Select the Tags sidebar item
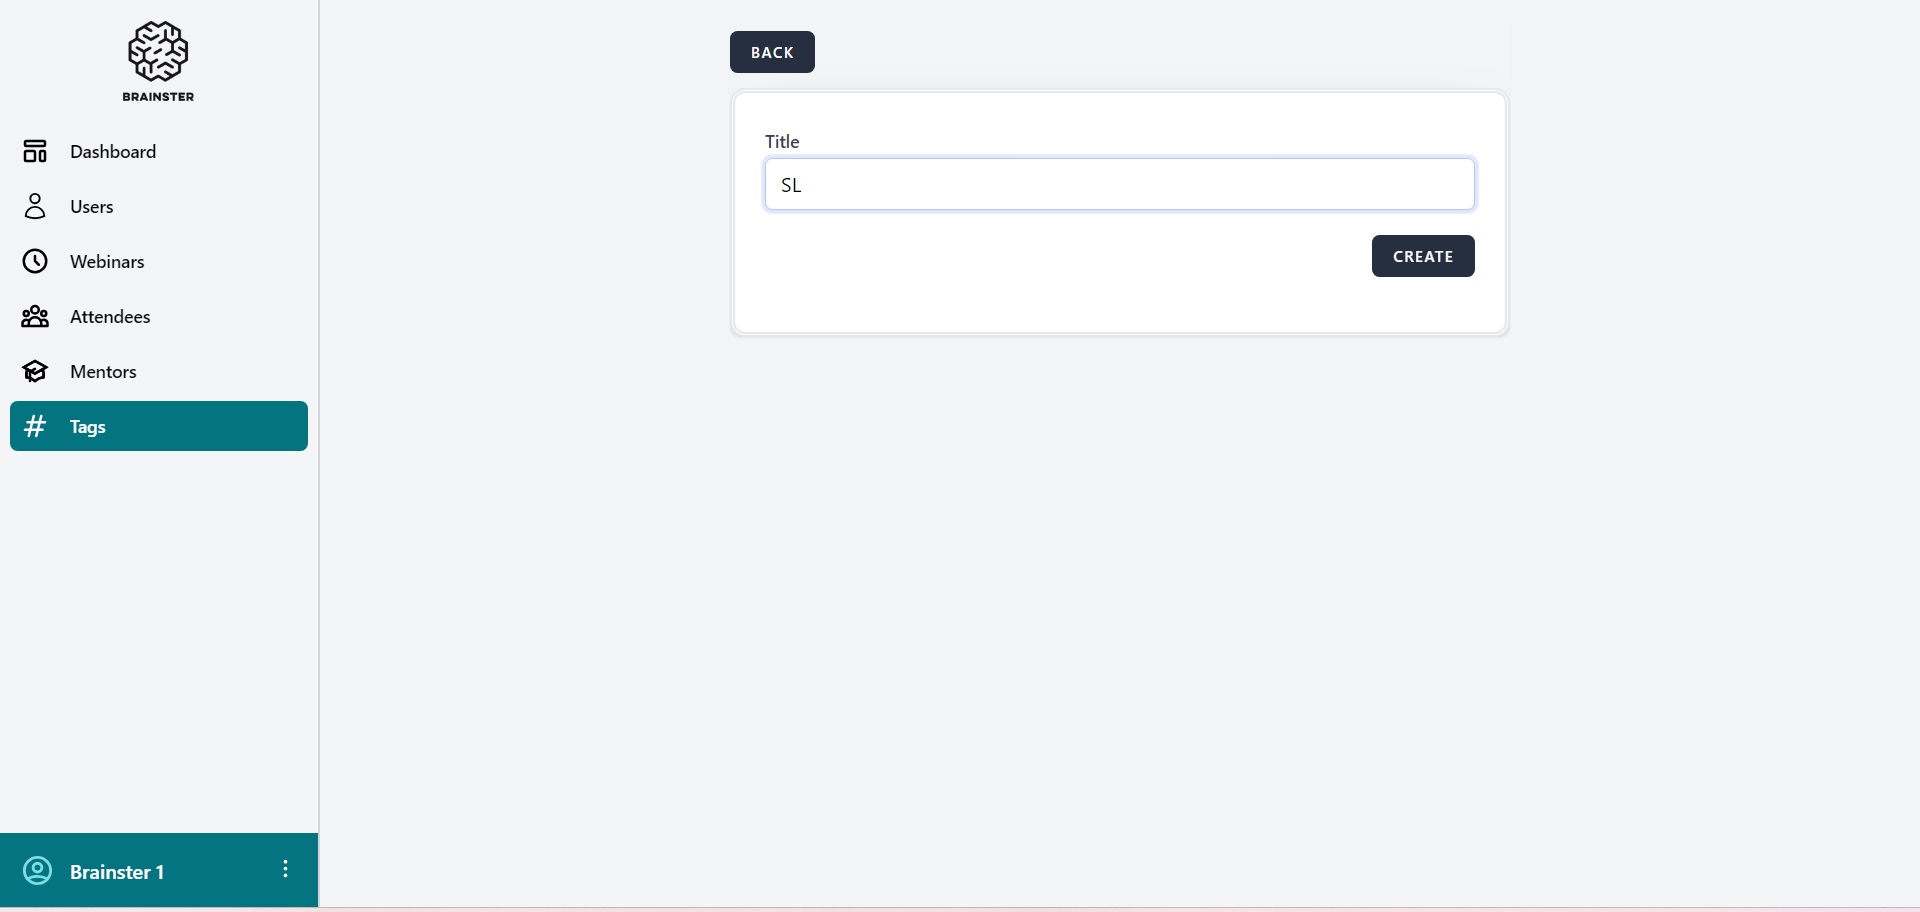 (x=88, y=427)
